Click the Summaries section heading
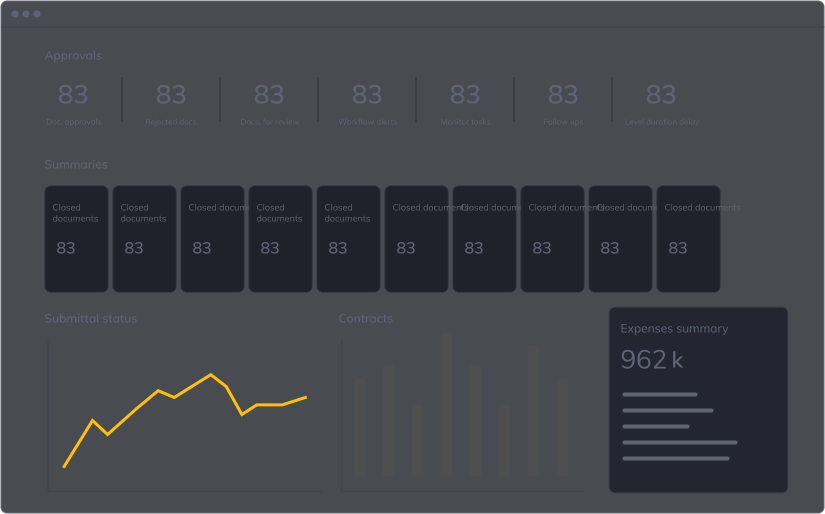The height and width of the screenshot is (514, 825). [x=76, y=165]
